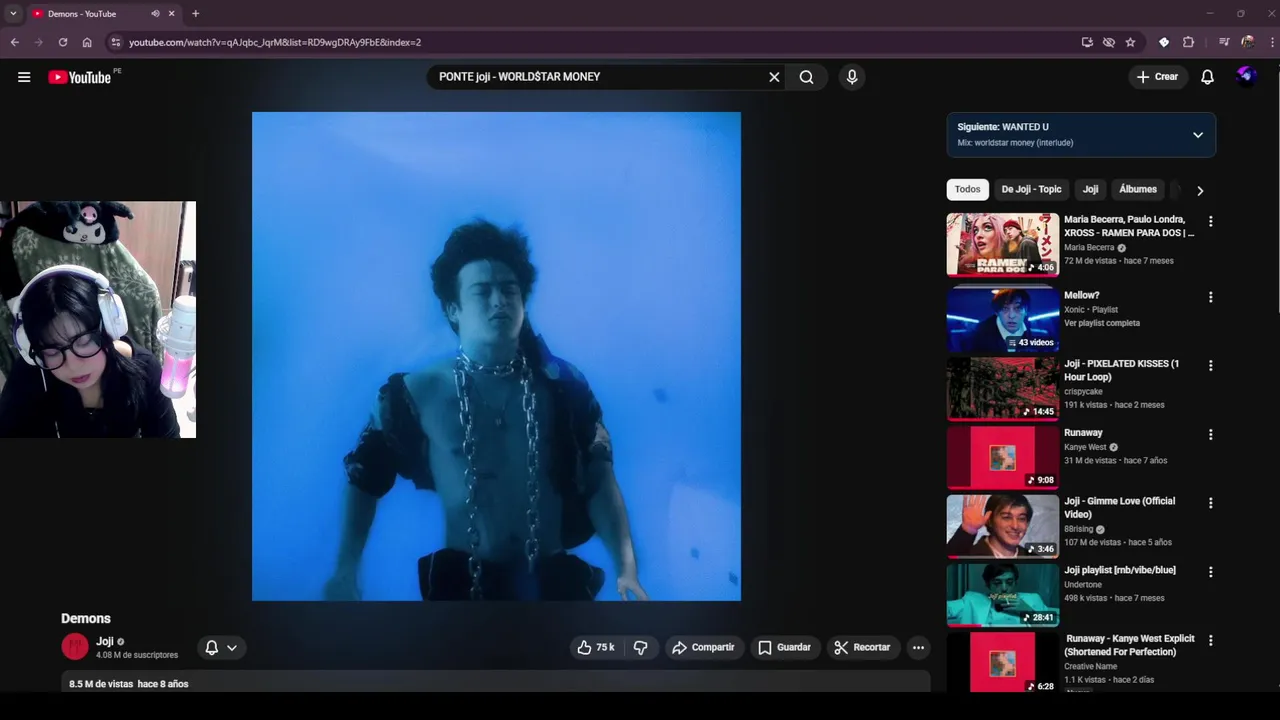
Task: Open options for Mellow? playlist
Action: 1210,297
